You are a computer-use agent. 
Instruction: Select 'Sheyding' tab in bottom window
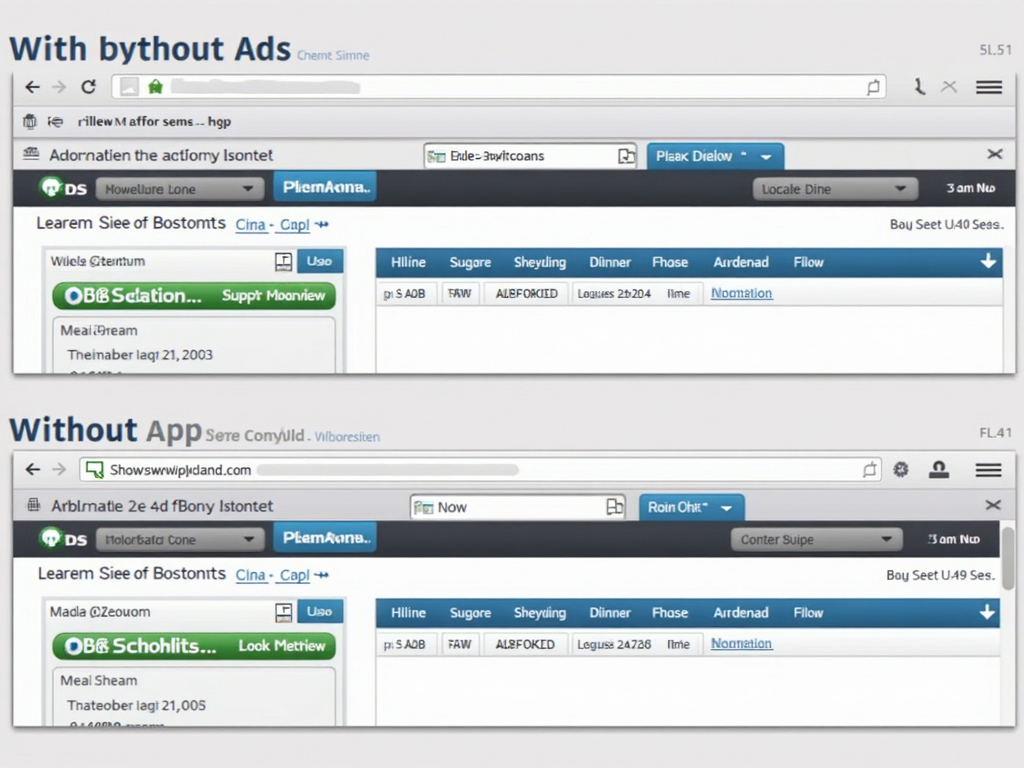pos(539,613)
